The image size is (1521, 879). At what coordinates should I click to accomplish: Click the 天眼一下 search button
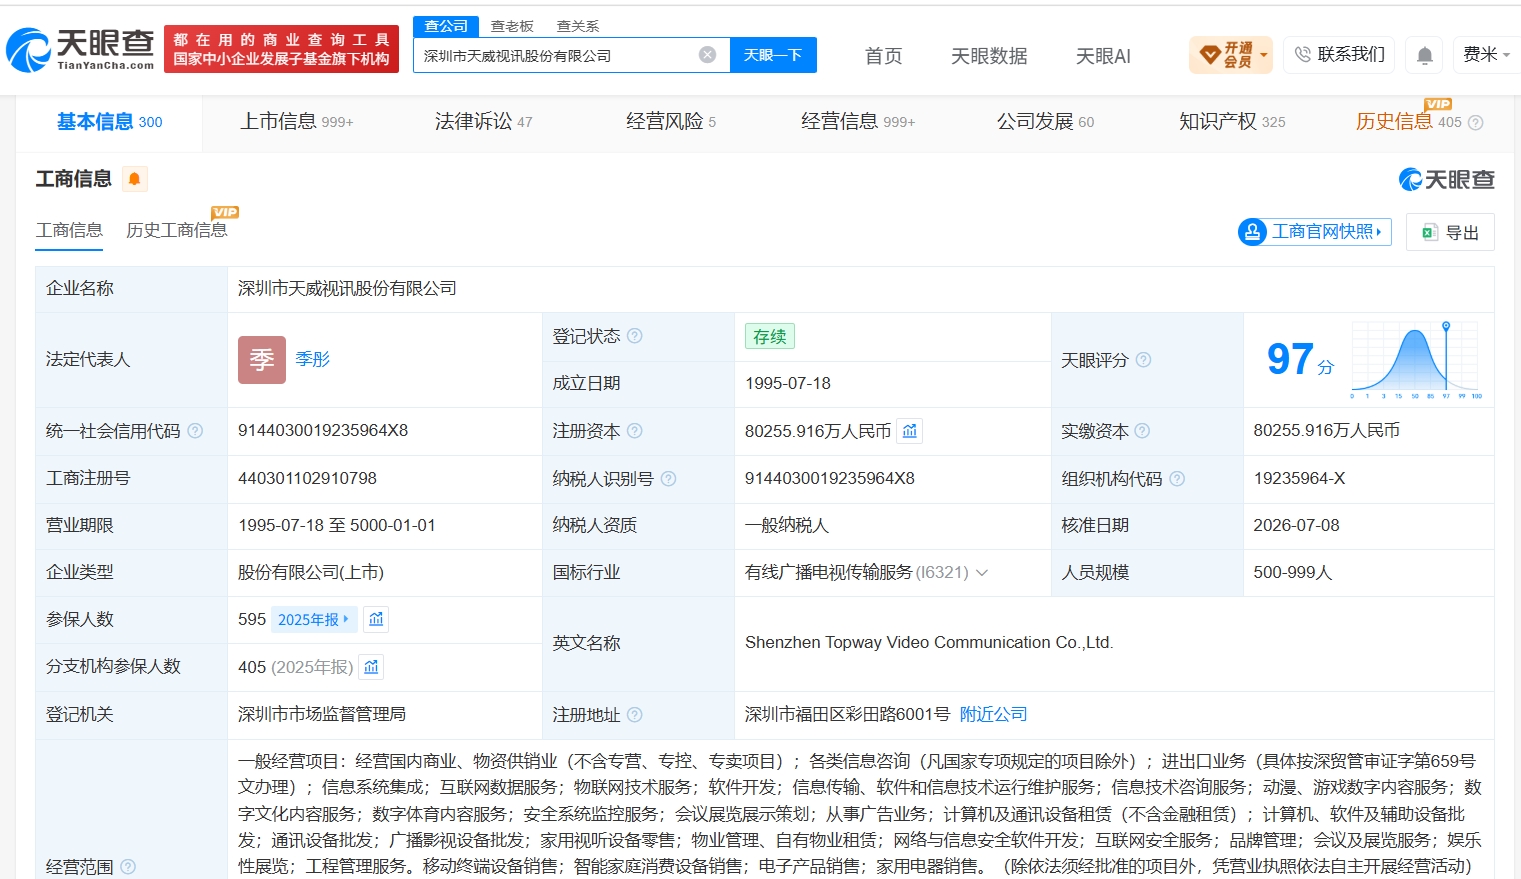click(773, 55)
